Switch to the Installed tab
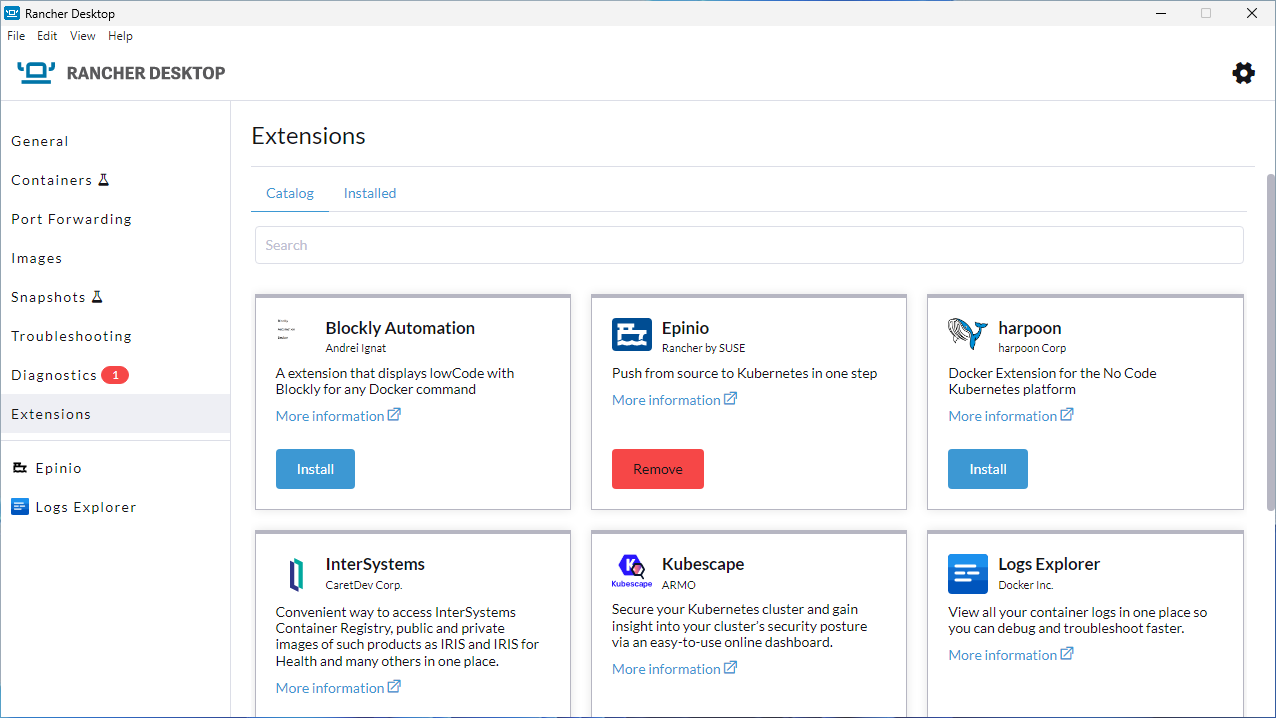1276x718 pixels. point(370,193)
